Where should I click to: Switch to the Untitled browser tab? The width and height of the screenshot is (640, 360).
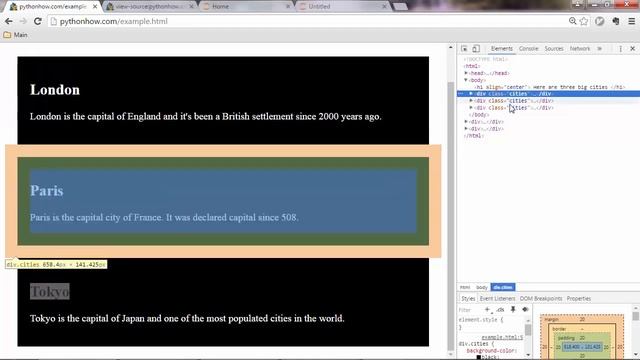point(342,7)
